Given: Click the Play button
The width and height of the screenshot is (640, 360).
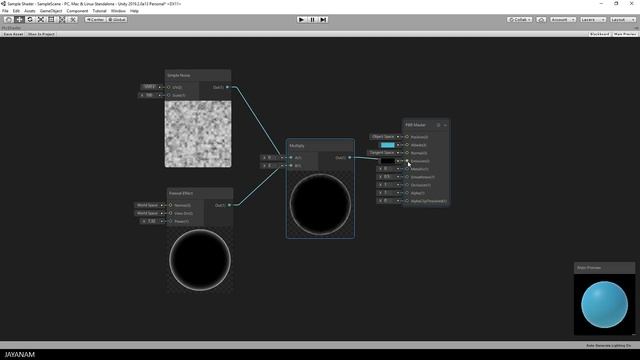Looking at the screenshot, I should (x=301, y=20).
